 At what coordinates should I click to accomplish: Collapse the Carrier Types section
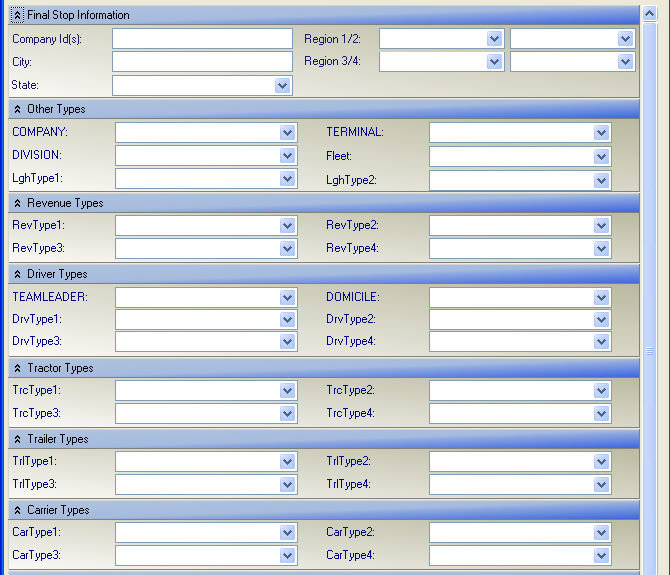click(17, 510)
